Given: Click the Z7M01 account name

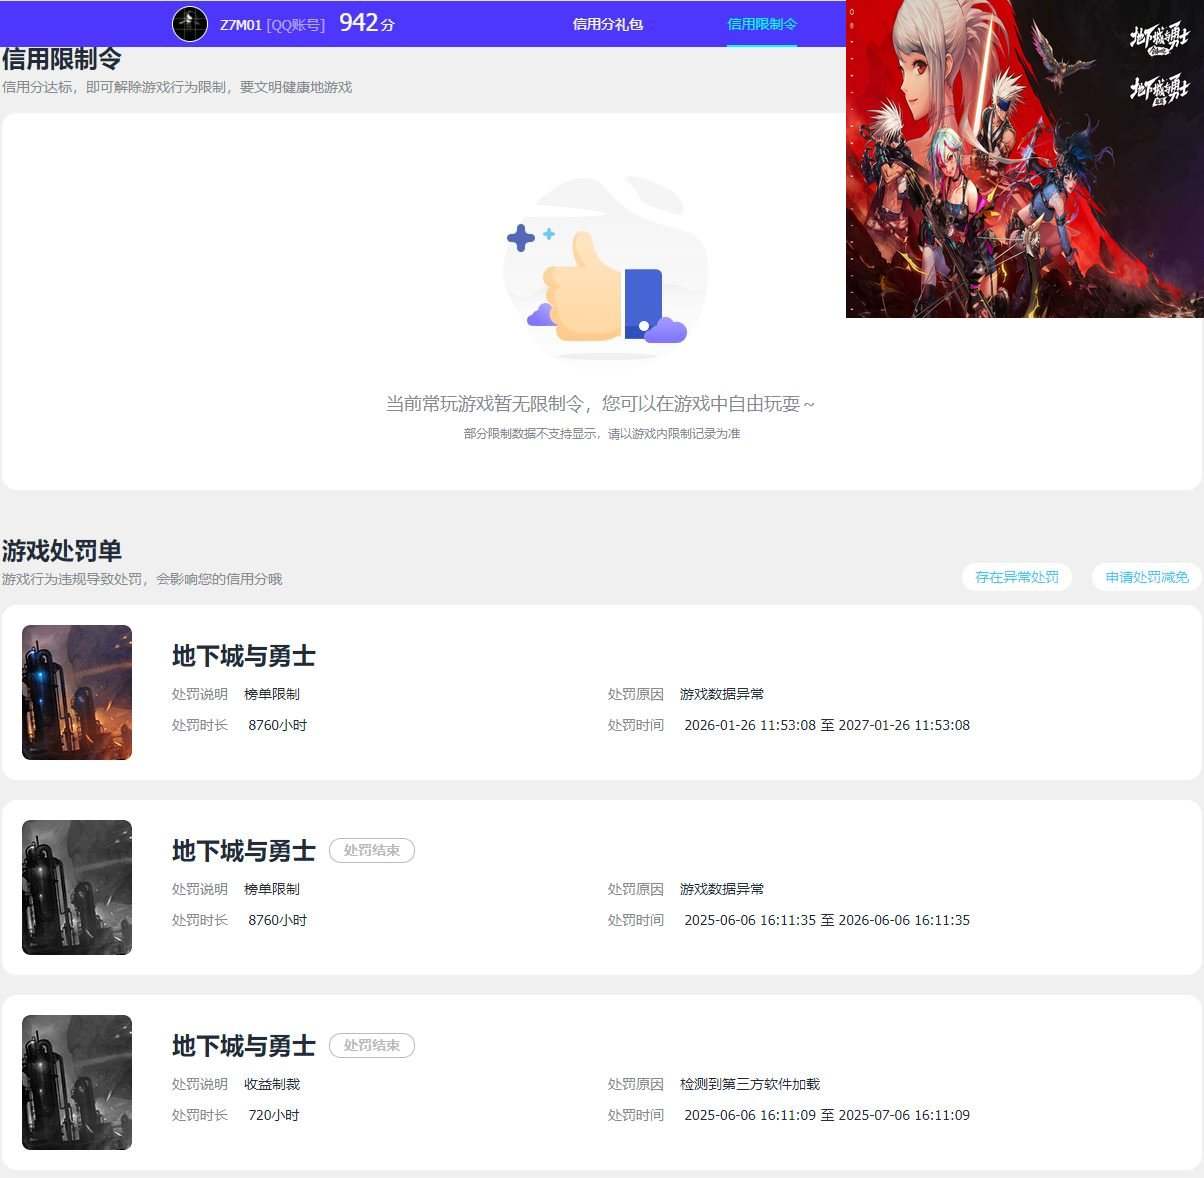Looking at the screenshot, I should point(240,25).
